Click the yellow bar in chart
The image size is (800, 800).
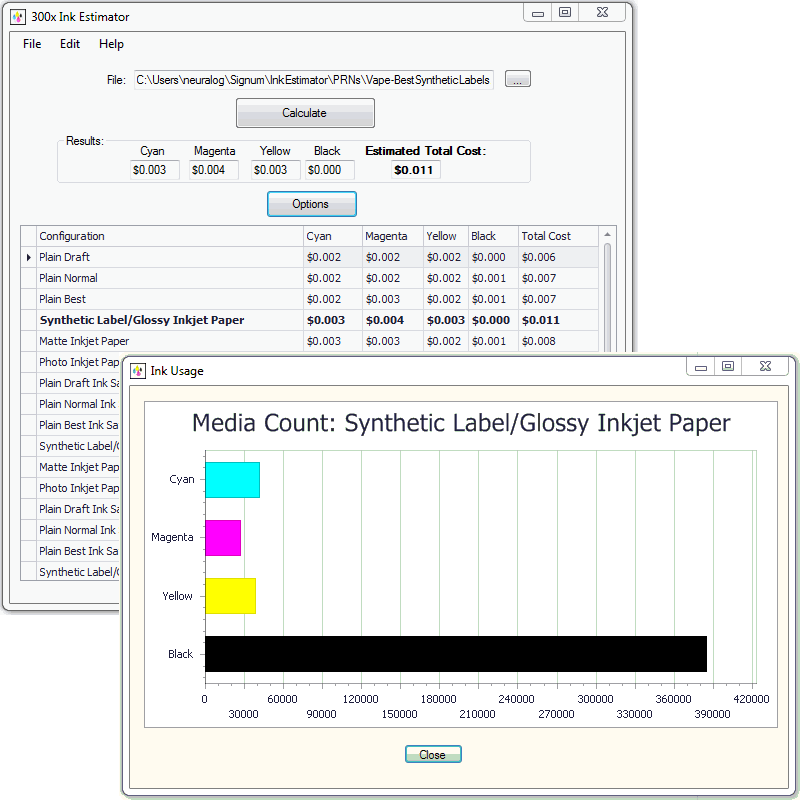tap(230, 596)
